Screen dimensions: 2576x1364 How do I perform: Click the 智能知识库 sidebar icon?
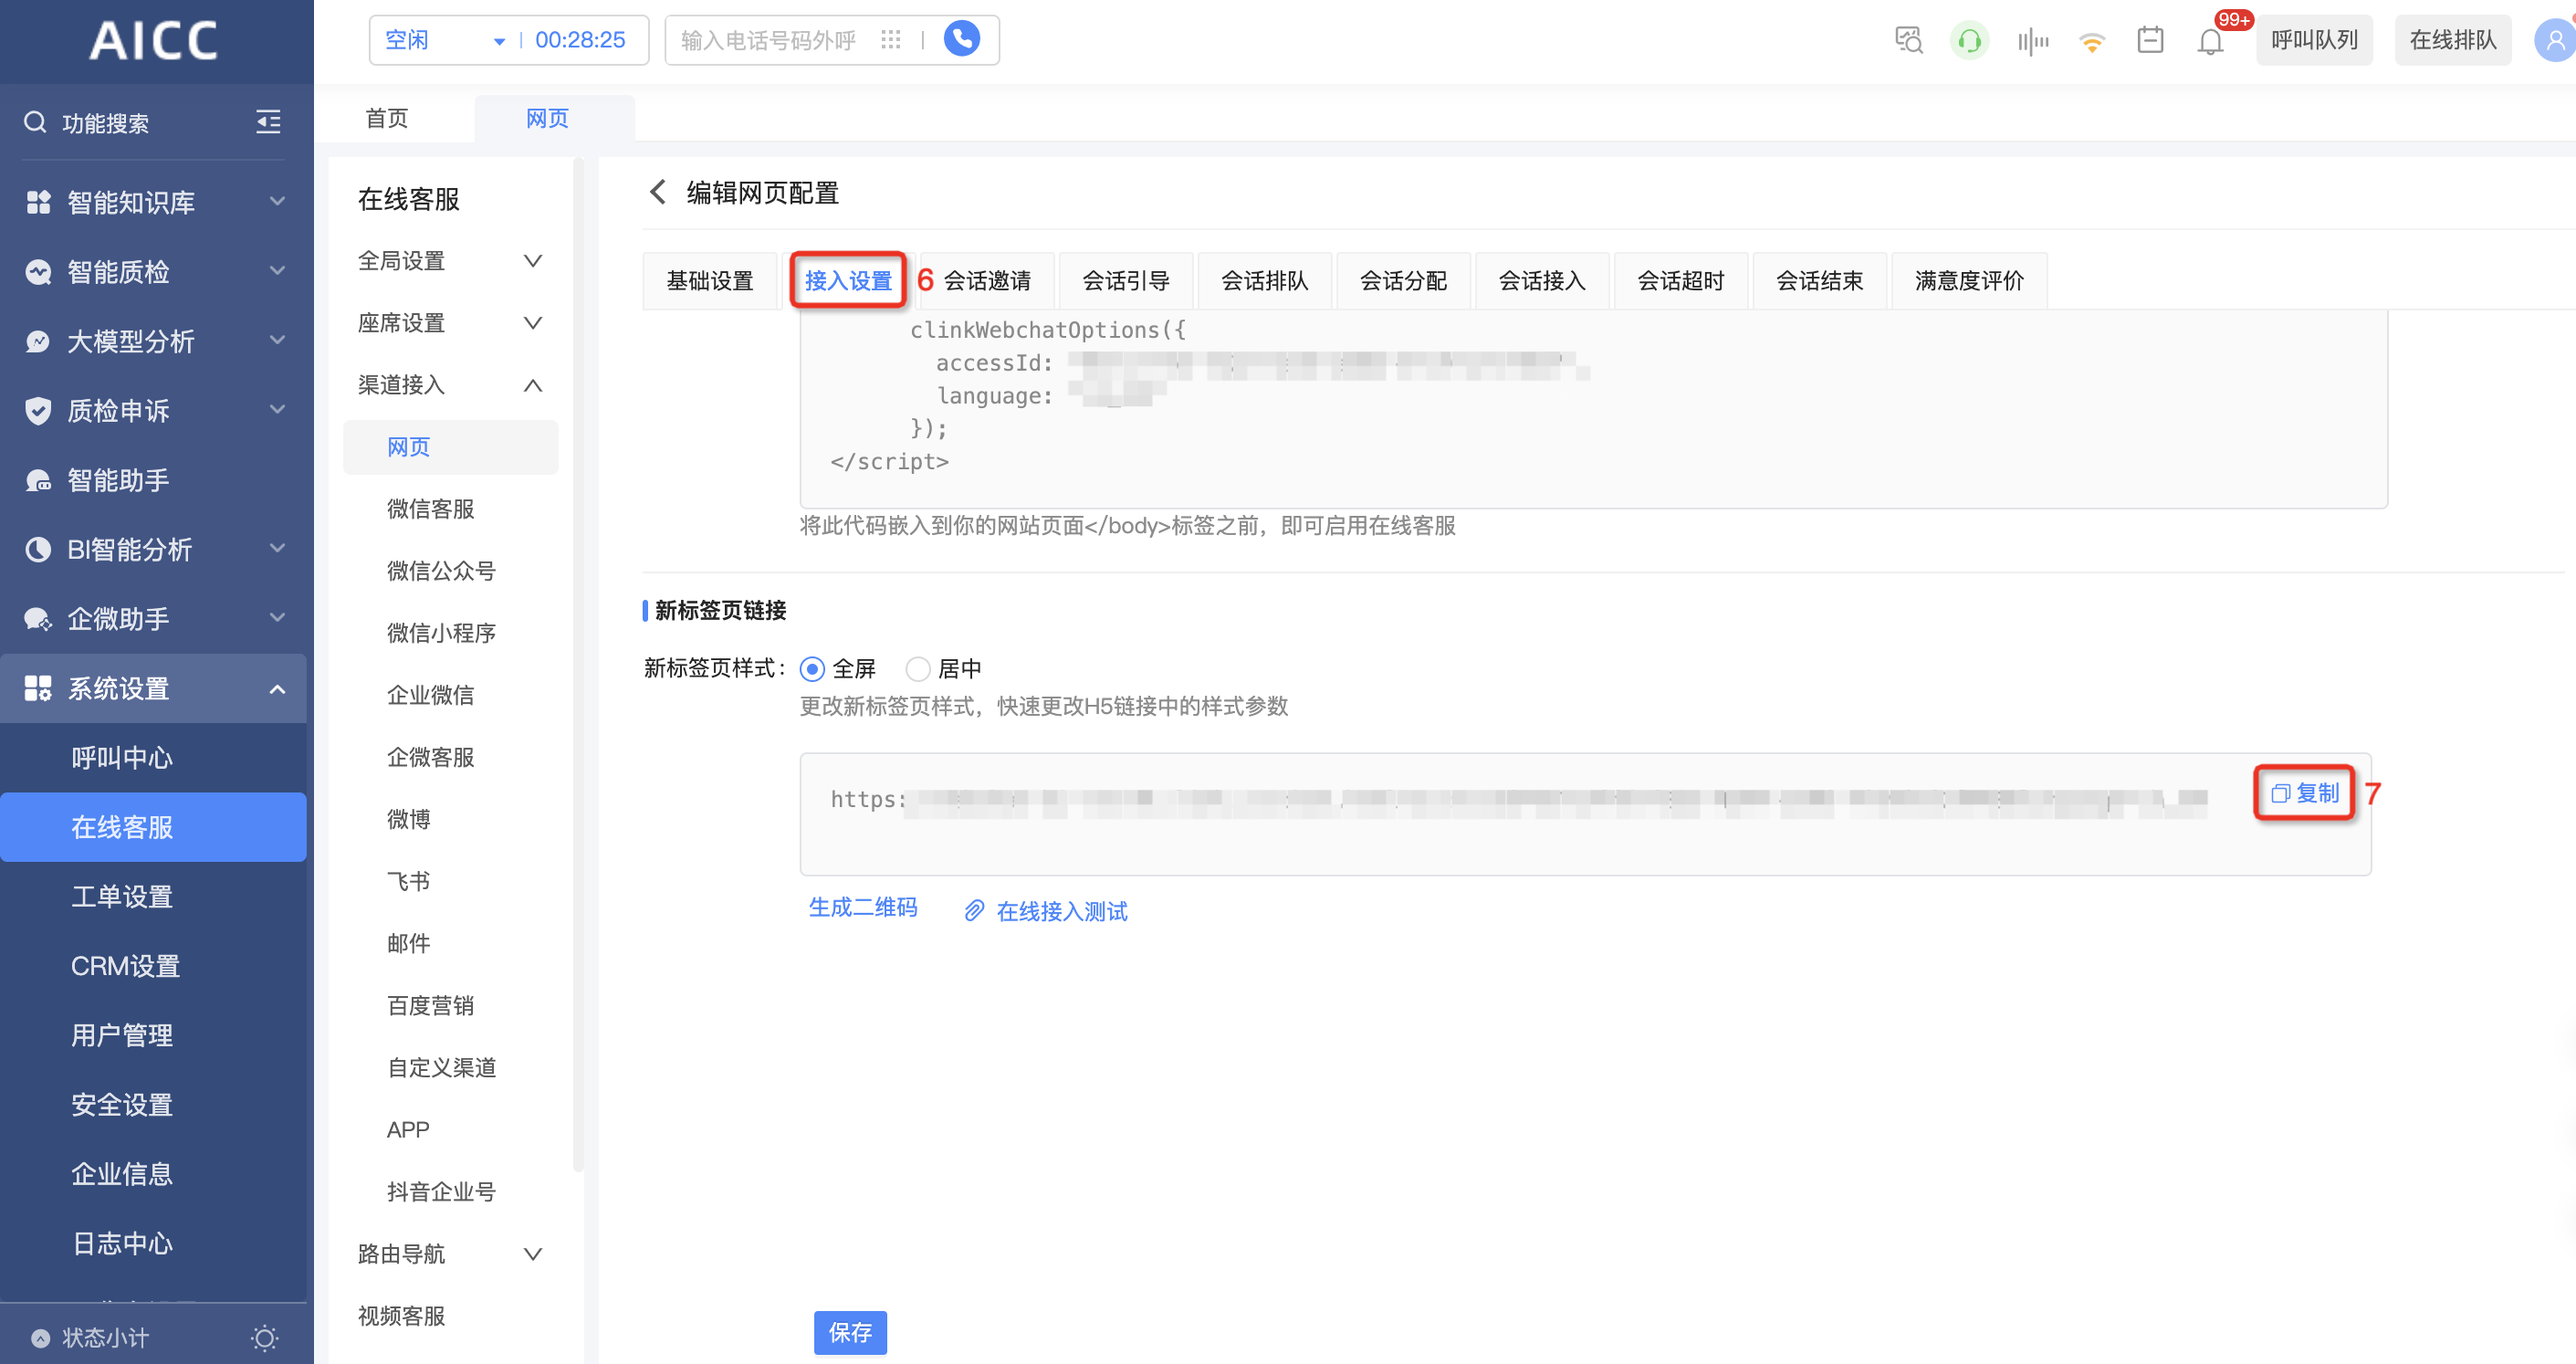38,202
